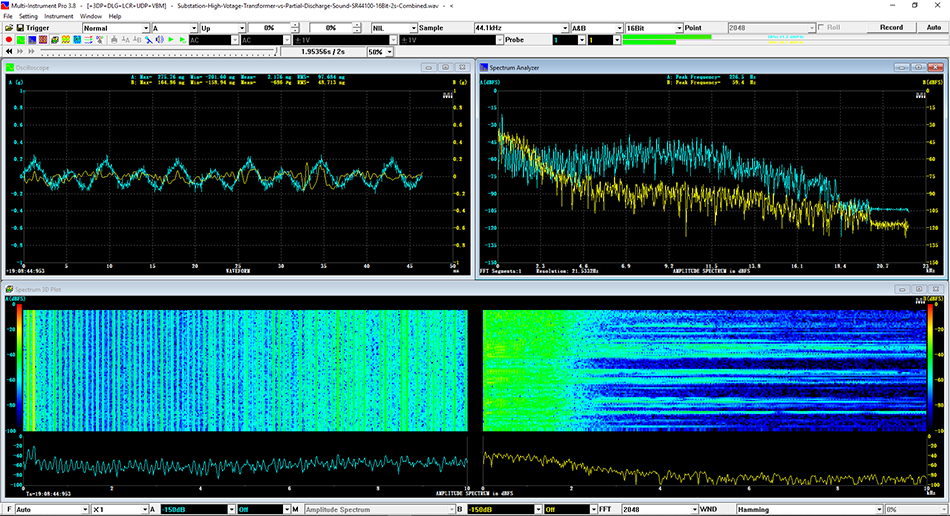The height and width of the screenshot is (516, 950).
Task: Open the 16Bit resolution dropdown
Action: [x=679, y=28]
